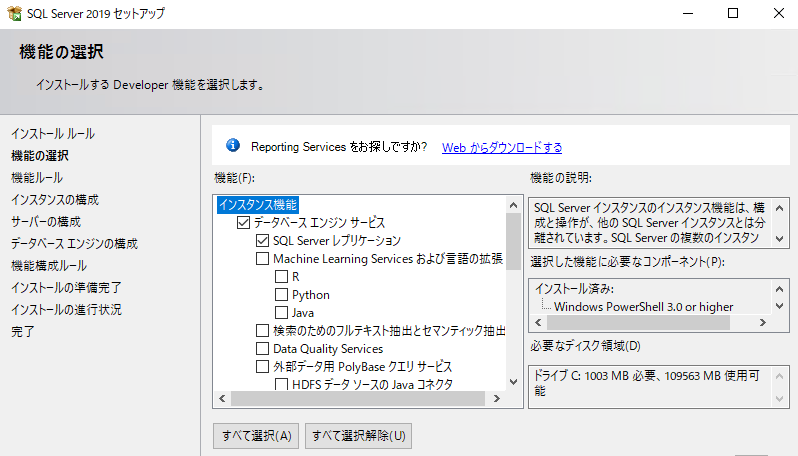Viewport: 798px width, 456px height.
Task: Click the left arrow of prerequisites horizontal scrollbar
Action: pos(538,322)
